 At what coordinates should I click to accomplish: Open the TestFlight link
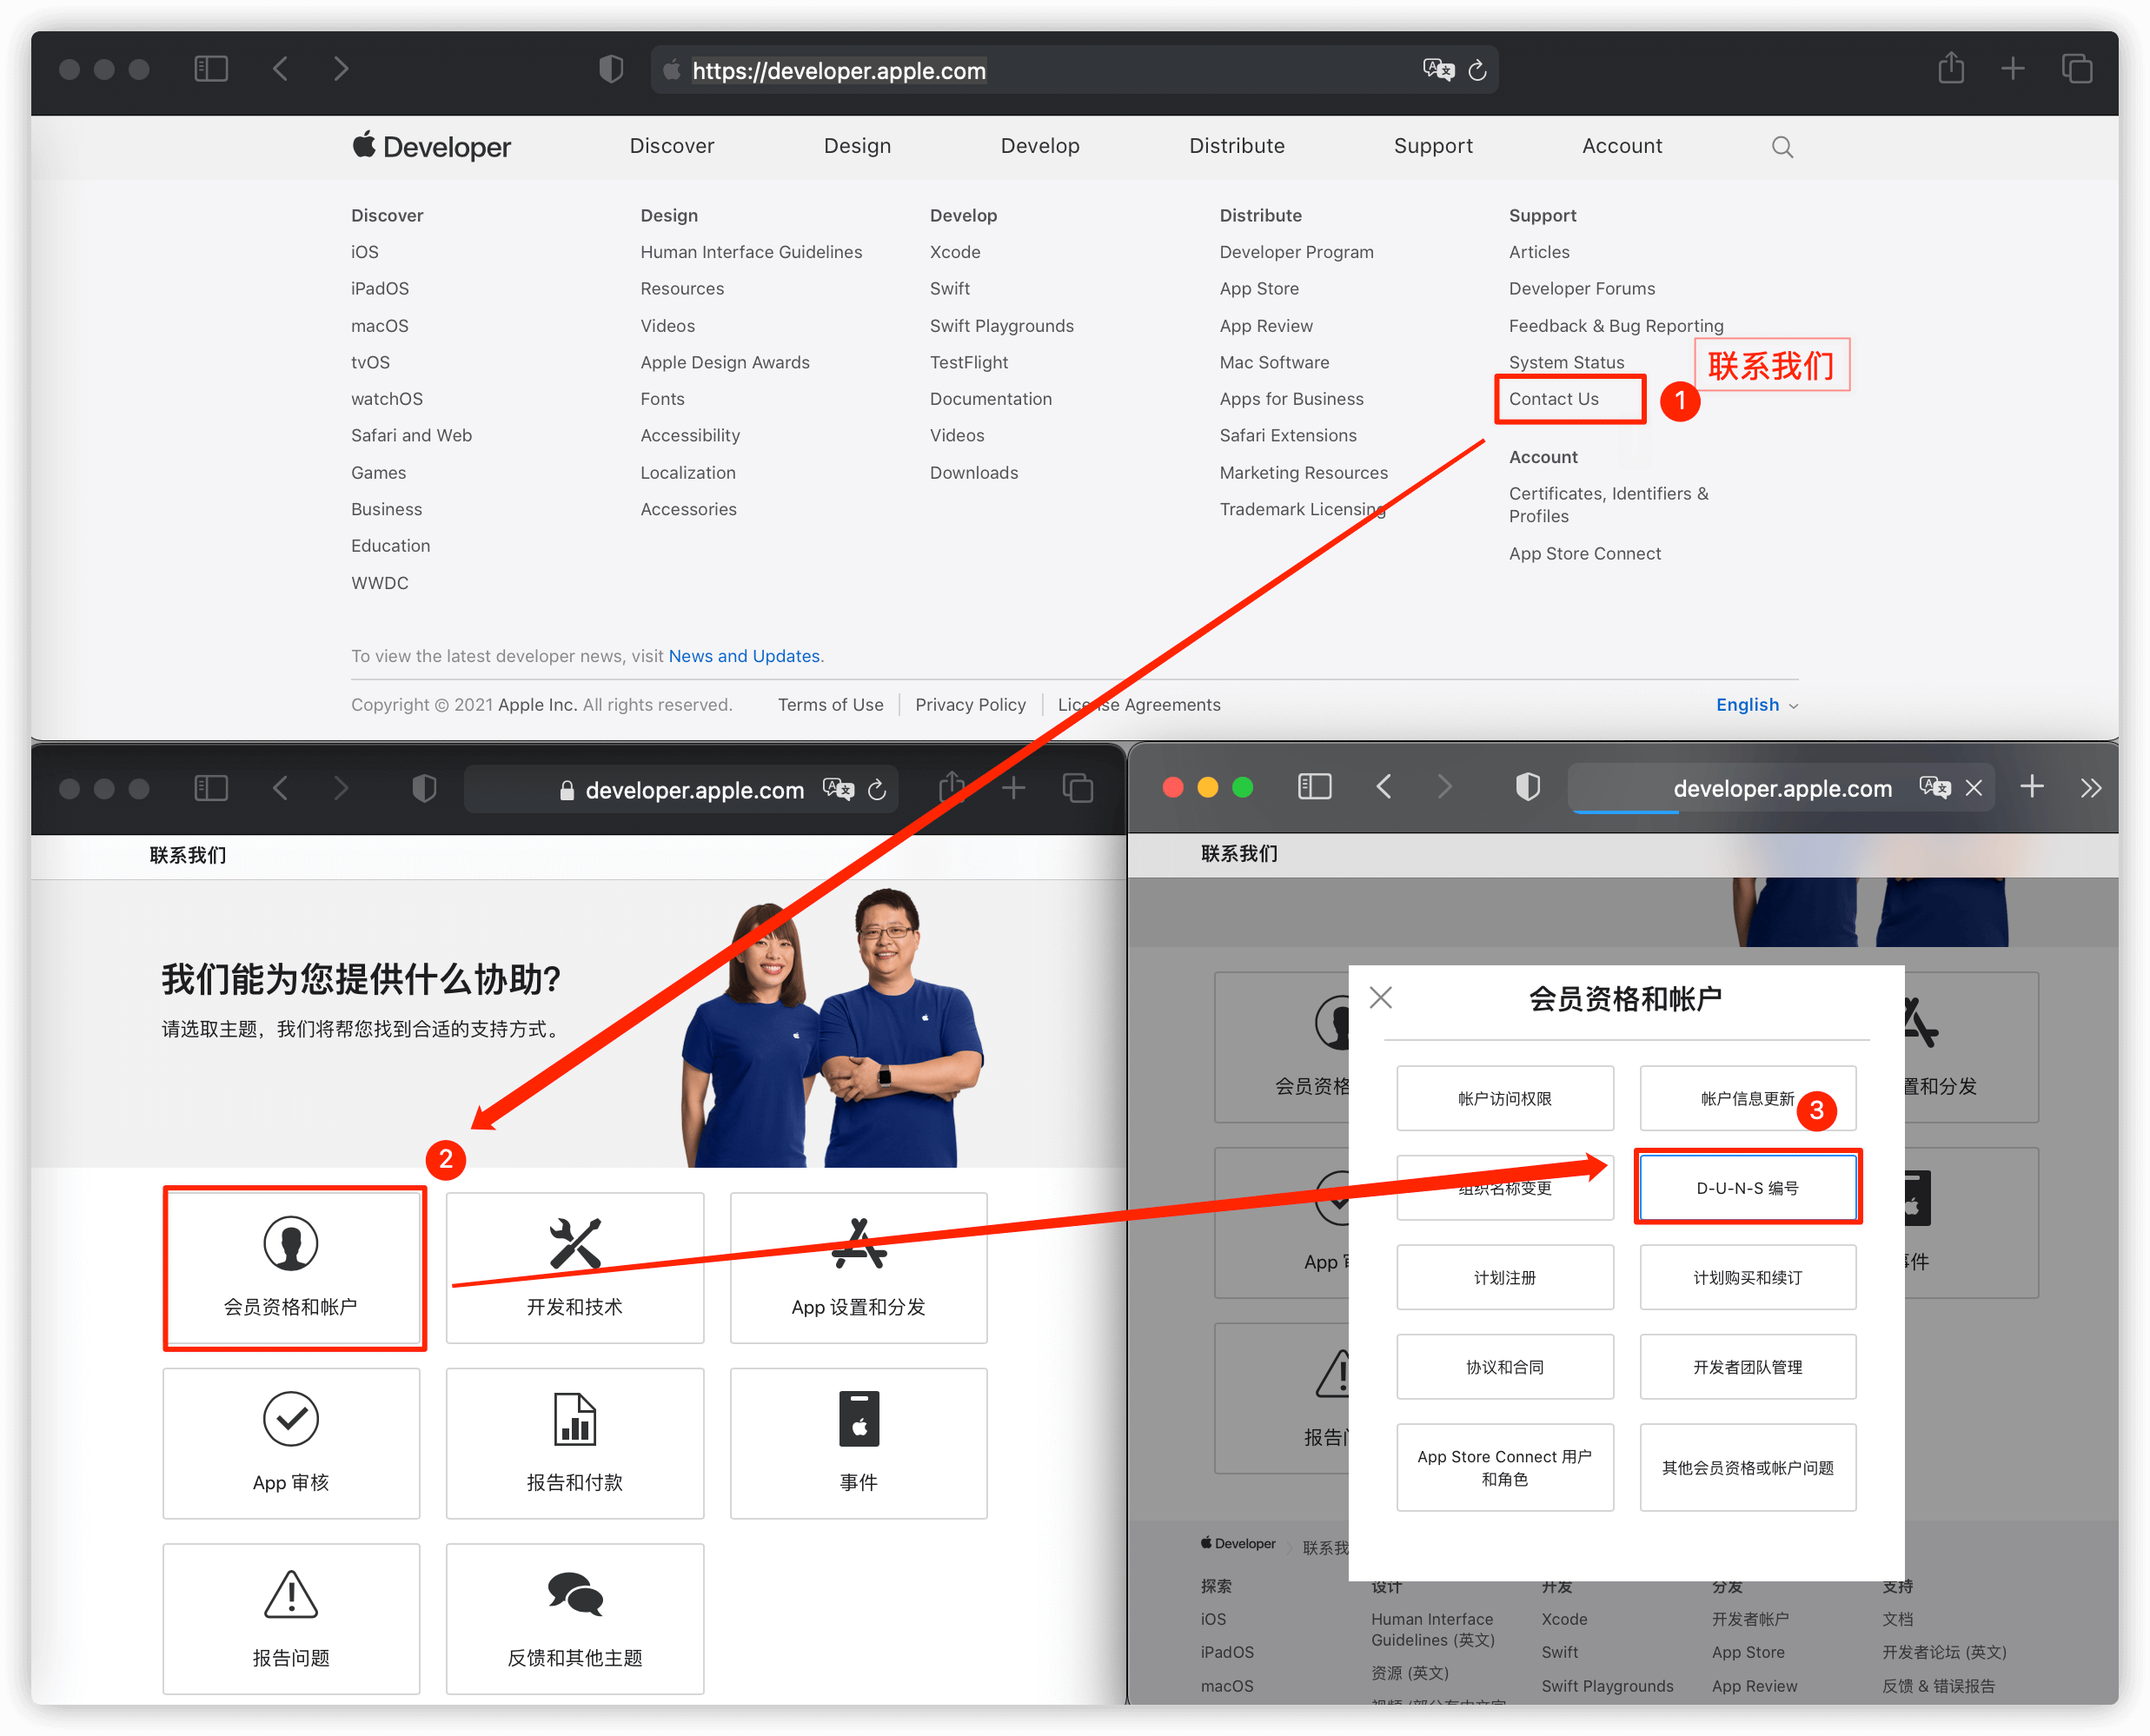click(x=968, y=362)
